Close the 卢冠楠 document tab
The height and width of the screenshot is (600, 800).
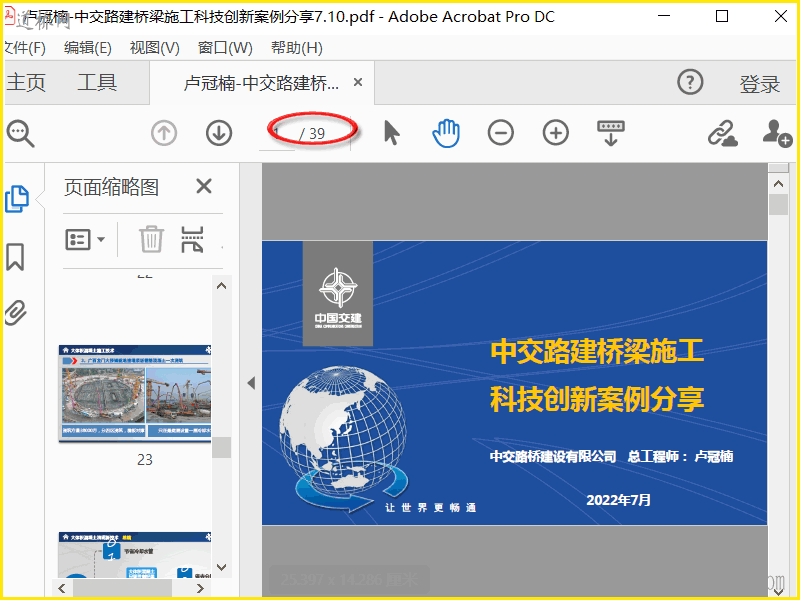tap(358, 82)
